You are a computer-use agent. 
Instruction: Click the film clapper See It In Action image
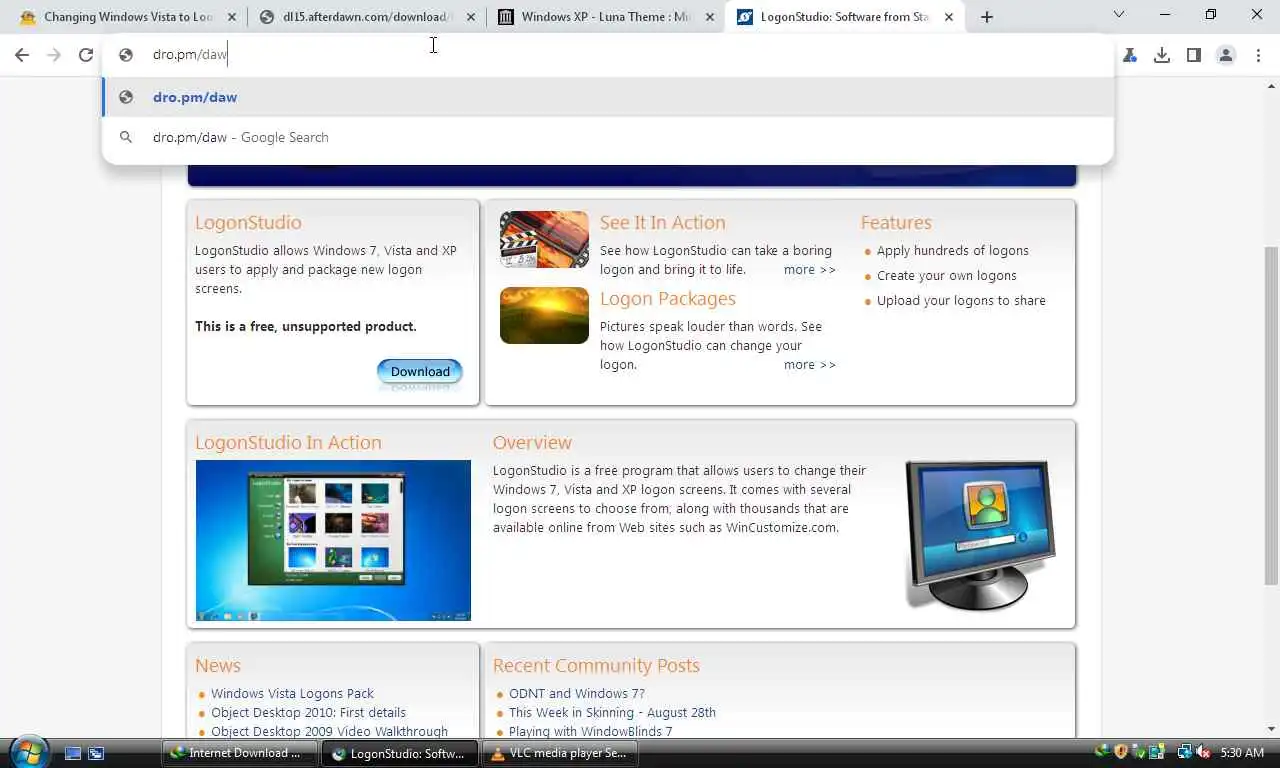[x=544, y=240]
